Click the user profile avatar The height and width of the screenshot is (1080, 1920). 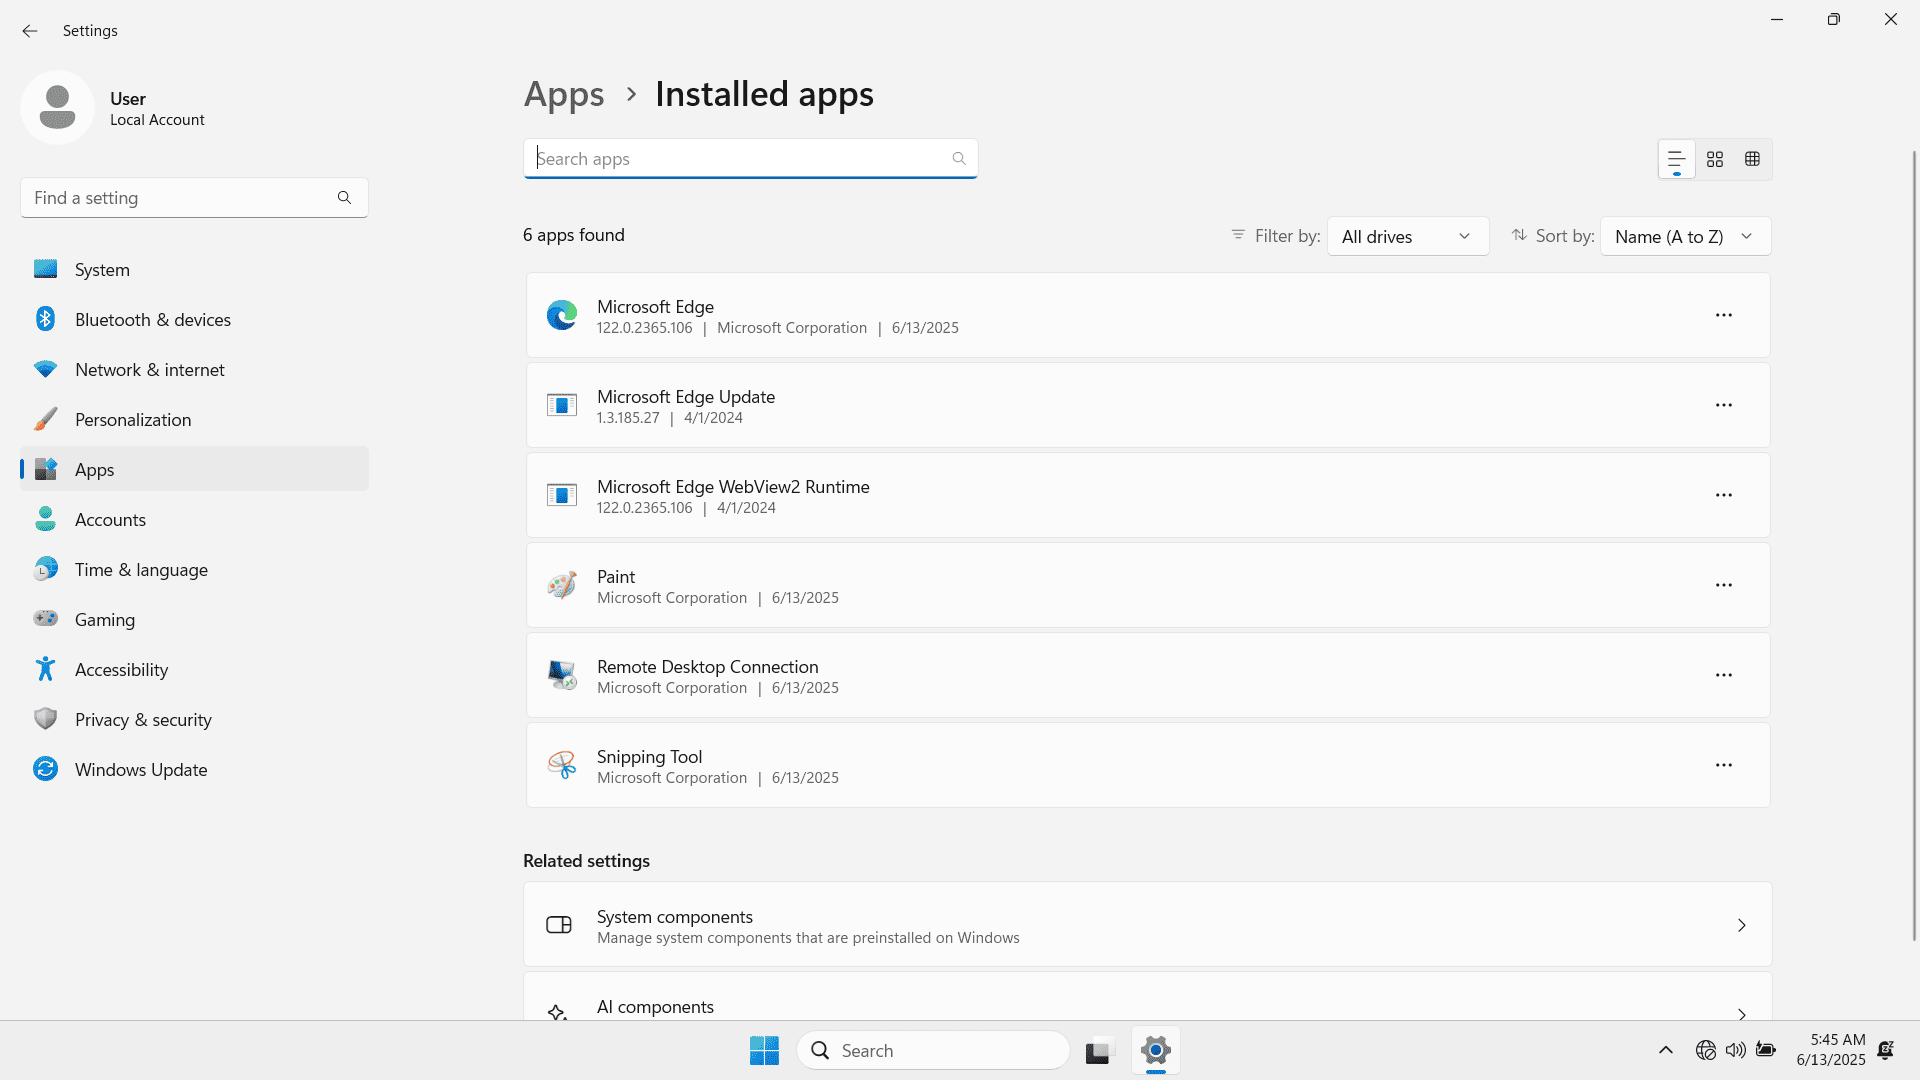[57, 107]
